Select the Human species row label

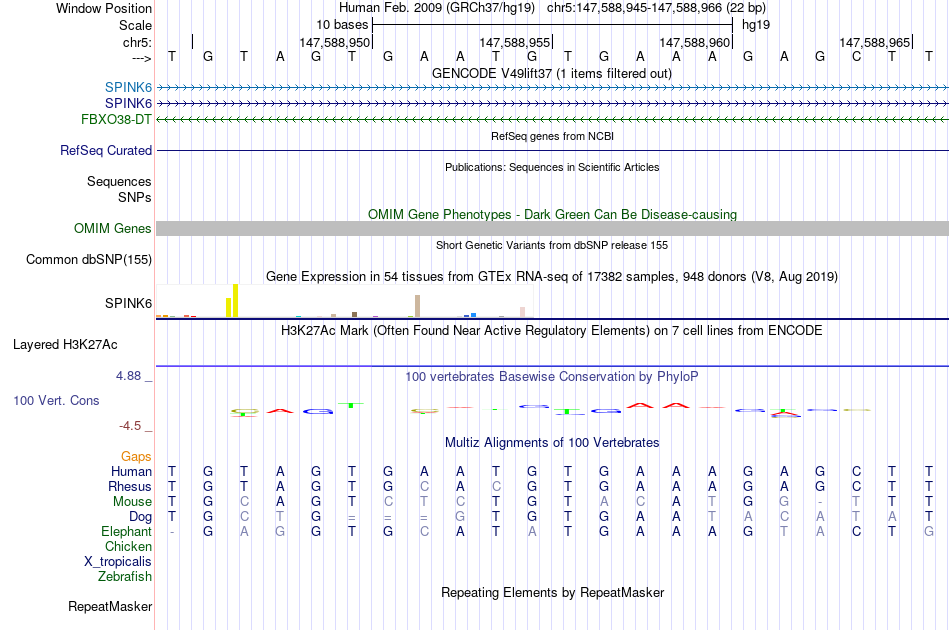(x=131, y=471)
